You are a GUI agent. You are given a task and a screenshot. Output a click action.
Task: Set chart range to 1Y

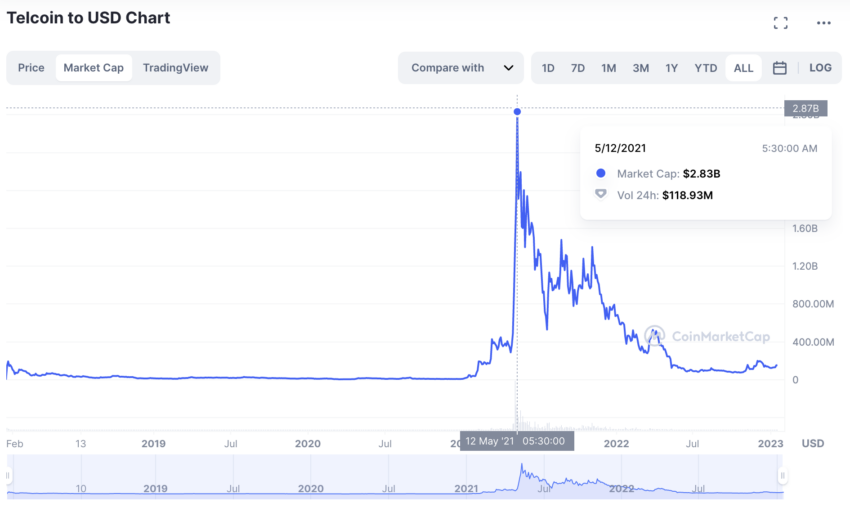[x=672, y=68]
